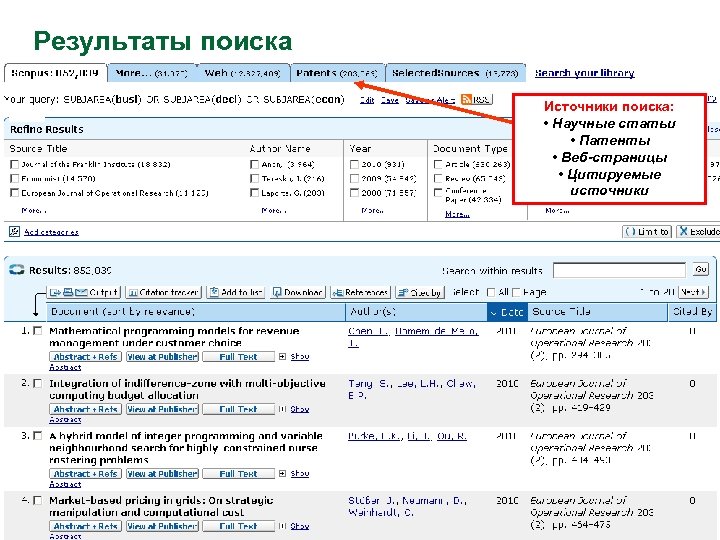Select result 2 checkbox
This screenshot has width=720, height=540.
(38, 383)
